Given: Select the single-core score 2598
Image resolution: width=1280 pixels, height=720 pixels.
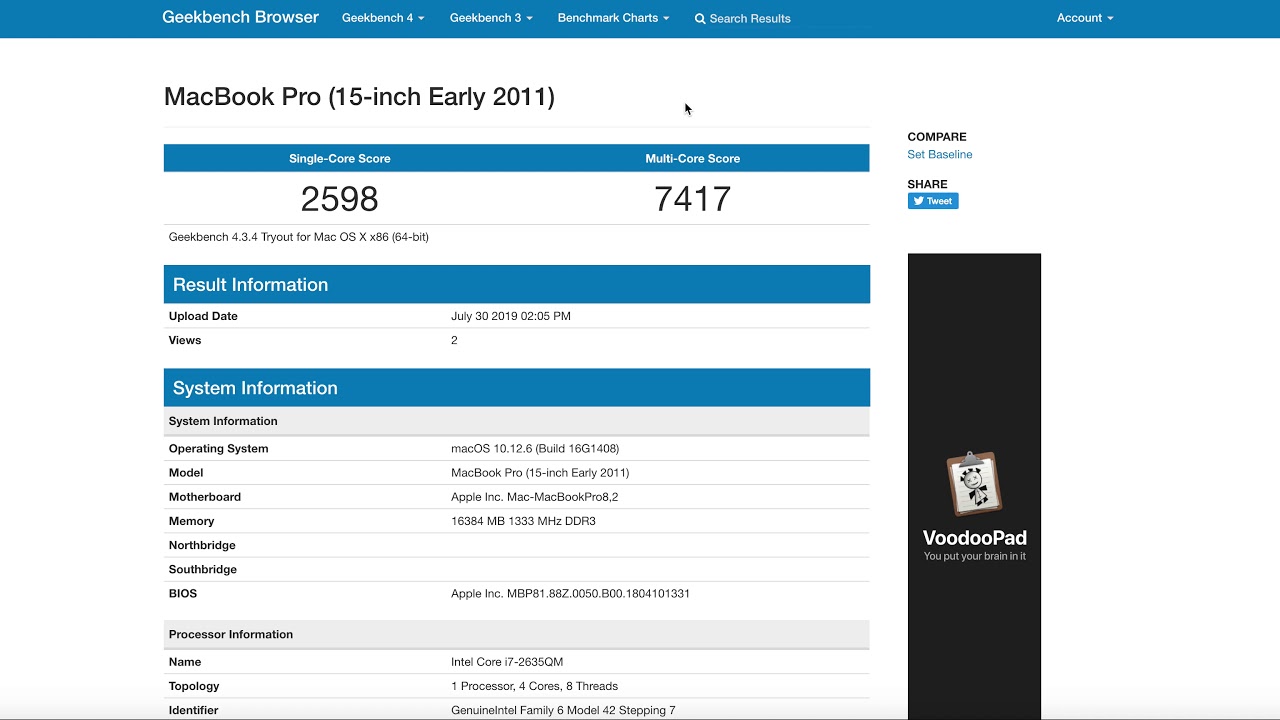Looking at the screenshot, I should (340, 199).
